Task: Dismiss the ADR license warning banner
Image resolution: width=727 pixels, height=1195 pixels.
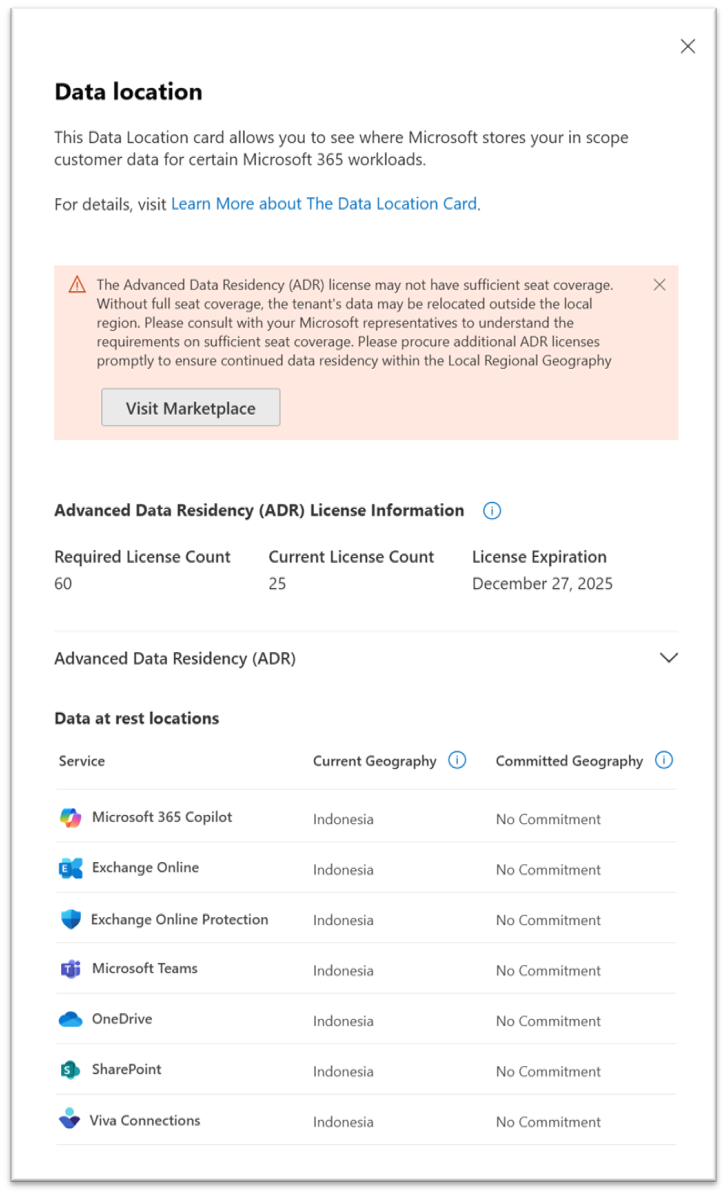Action: (x=660, y=284)
